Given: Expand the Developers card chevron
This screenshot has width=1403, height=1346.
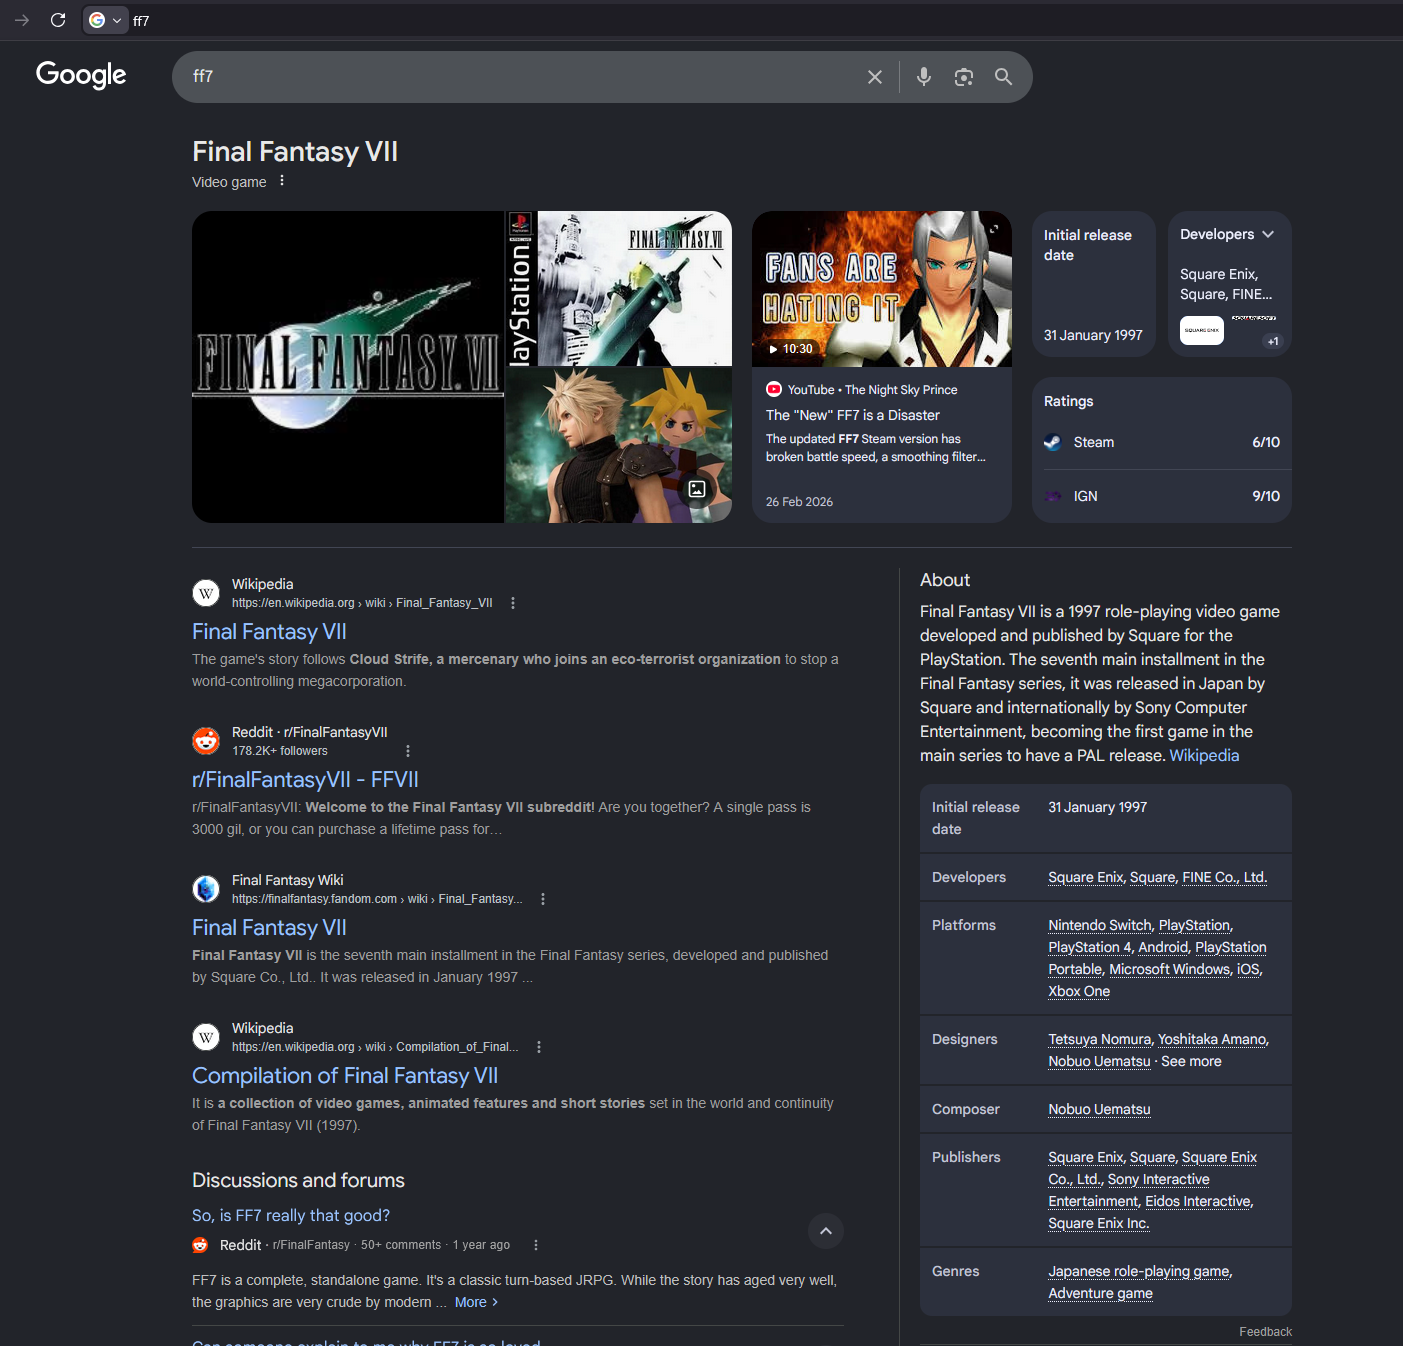Looking at the screenshot, I should 1268,234.
